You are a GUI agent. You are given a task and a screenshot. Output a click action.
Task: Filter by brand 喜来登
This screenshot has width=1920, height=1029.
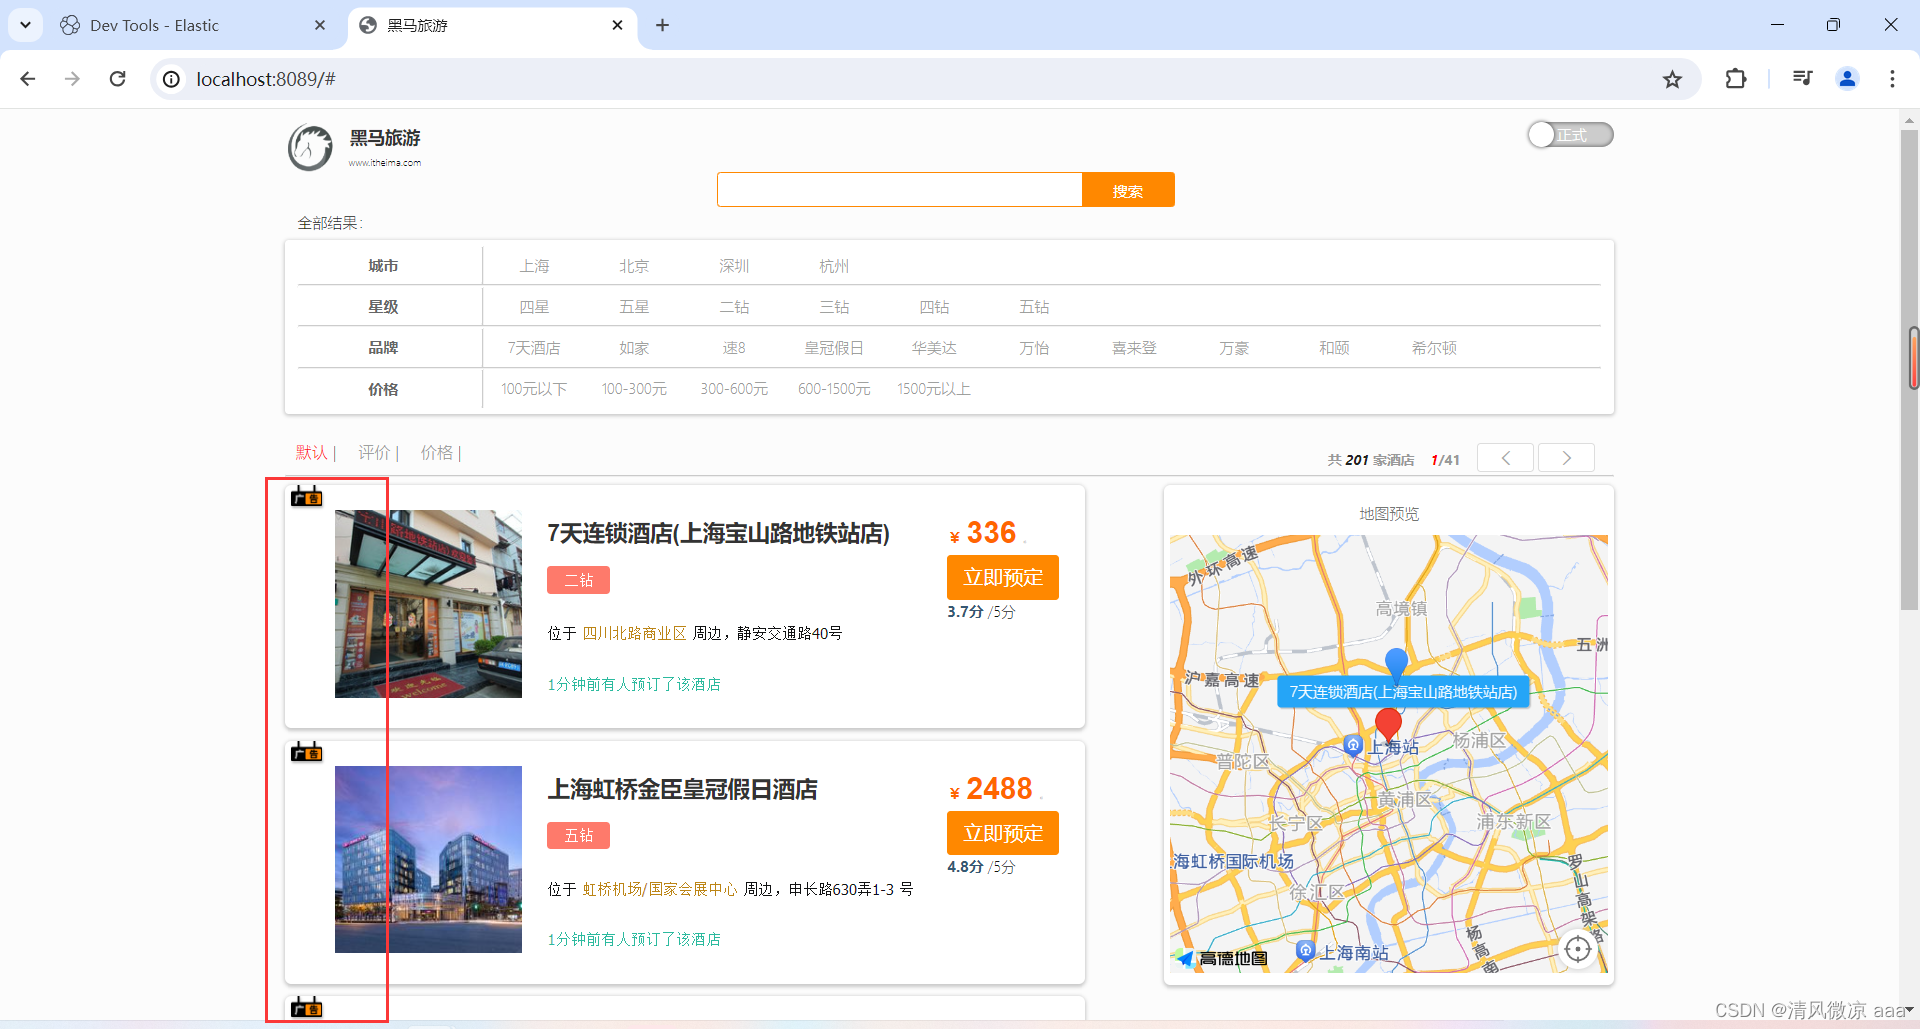click(1134, 348)
